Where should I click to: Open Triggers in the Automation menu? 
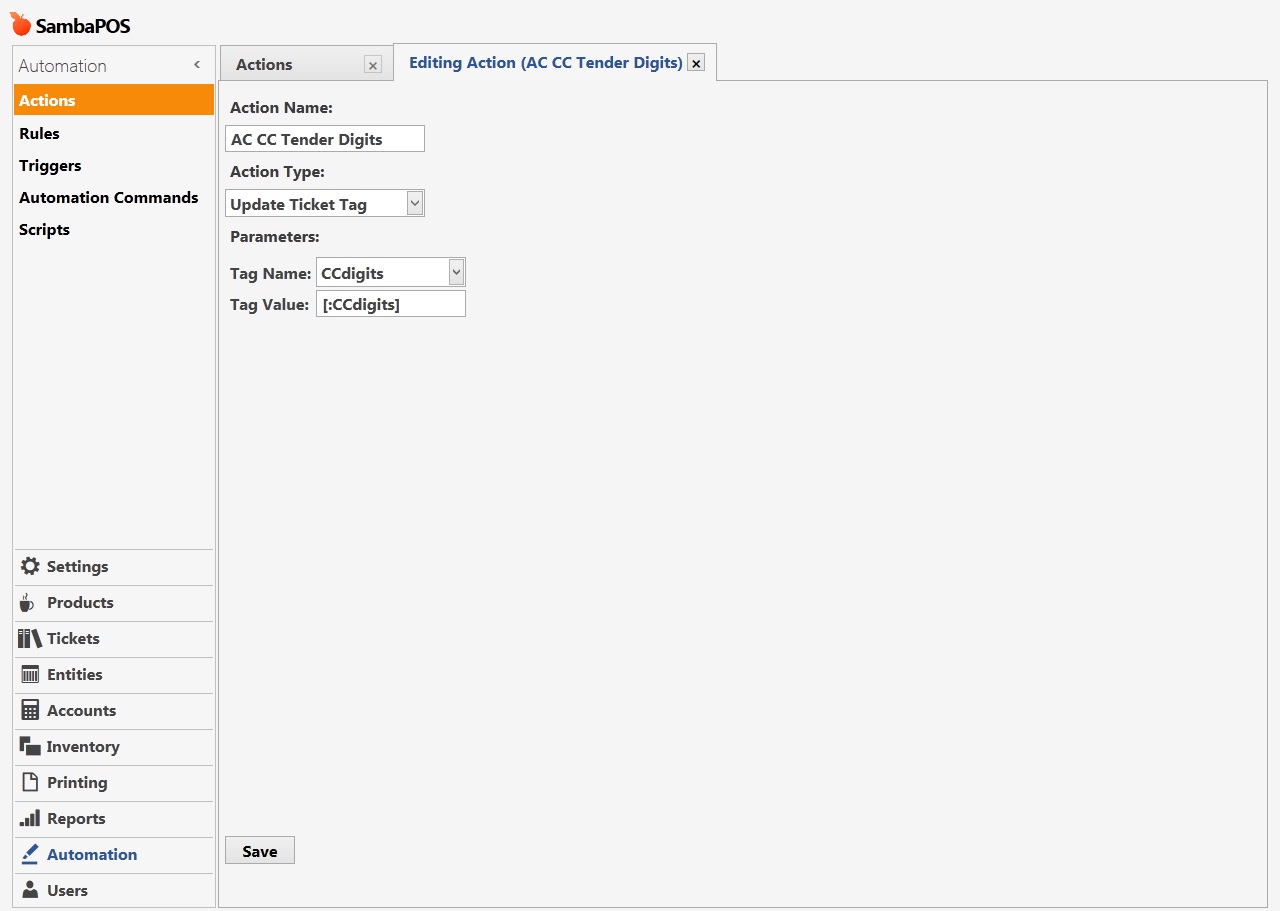coord(114,165)
